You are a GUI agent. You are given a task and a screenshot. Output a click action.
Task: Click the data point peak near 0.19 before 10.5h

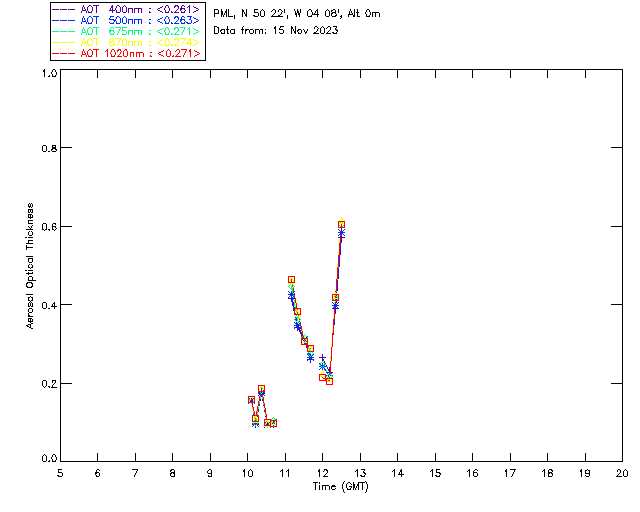pos(262,389)
